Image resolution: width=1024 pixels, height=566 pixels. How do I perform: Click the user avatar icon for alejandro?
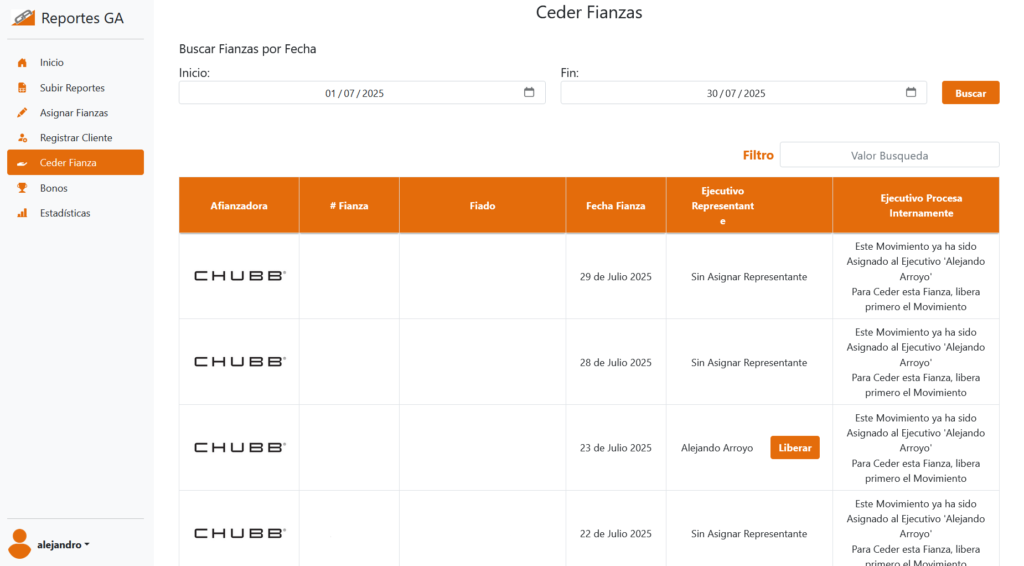coord(19,543)
